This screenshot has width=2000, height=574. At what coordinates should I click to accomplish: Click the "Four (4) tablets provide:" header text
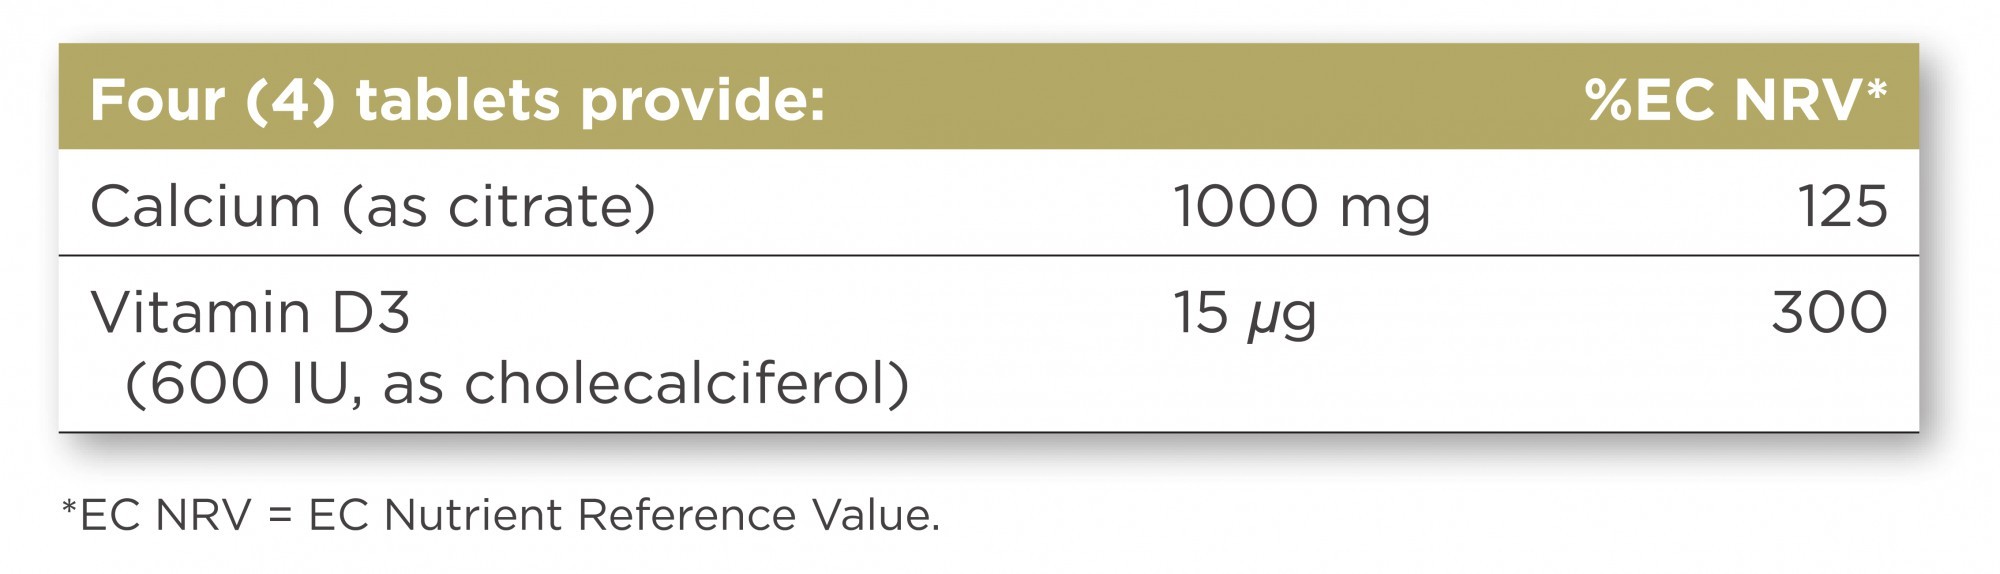tap(457, 101)
